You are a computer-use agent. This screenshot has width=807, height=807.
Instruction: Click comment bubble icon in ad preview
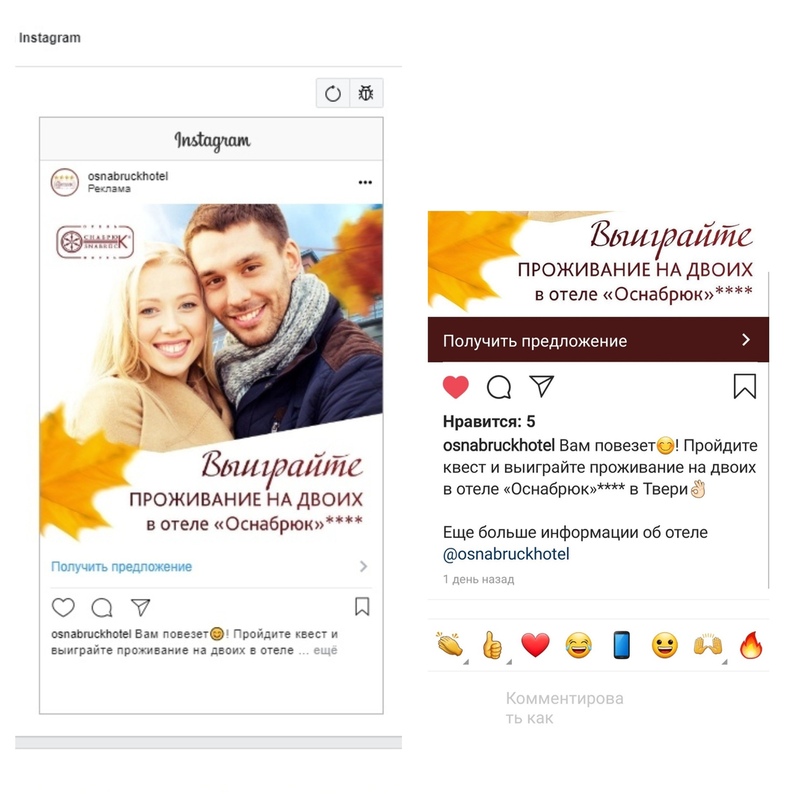click(102, 607)
